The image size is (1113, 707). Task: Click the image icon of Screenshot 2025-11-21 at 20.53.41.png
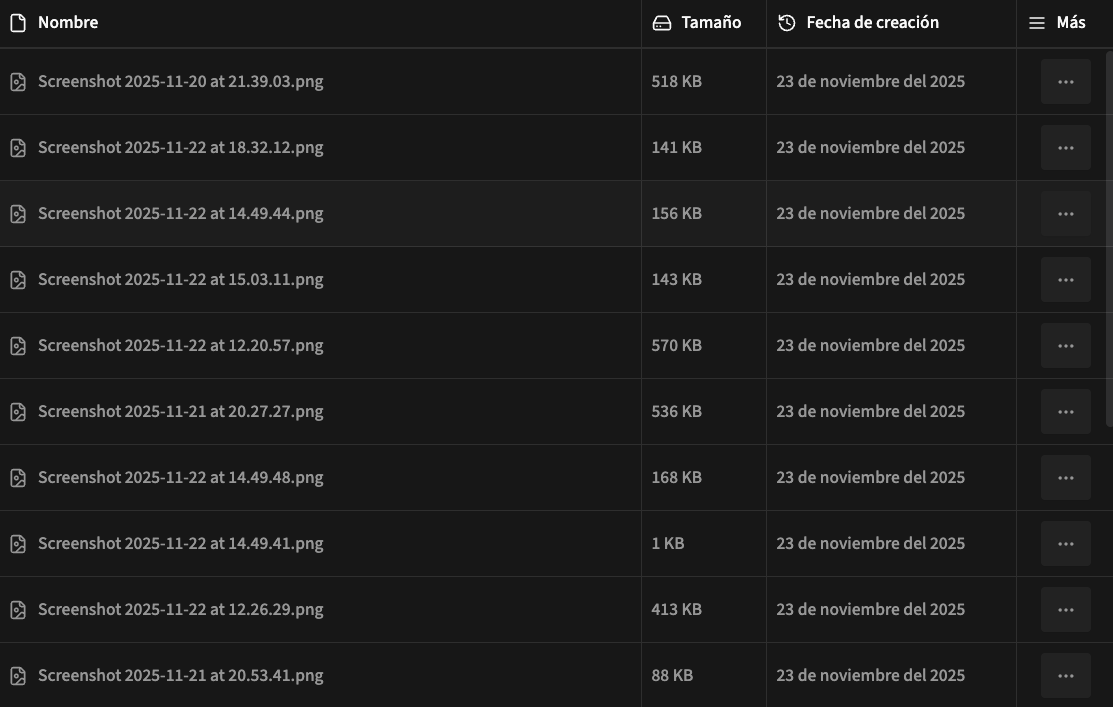(18, 676)
